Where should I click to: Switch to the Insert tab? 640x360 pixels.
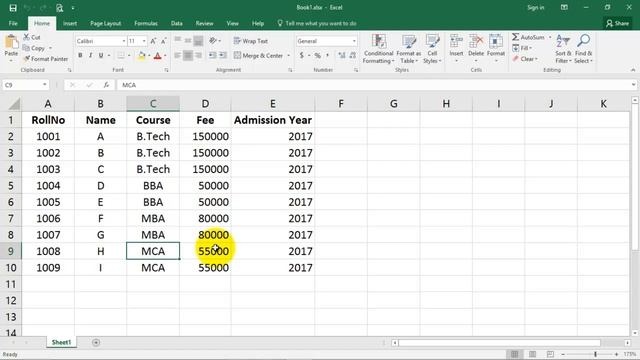click(x=70, y=23)
